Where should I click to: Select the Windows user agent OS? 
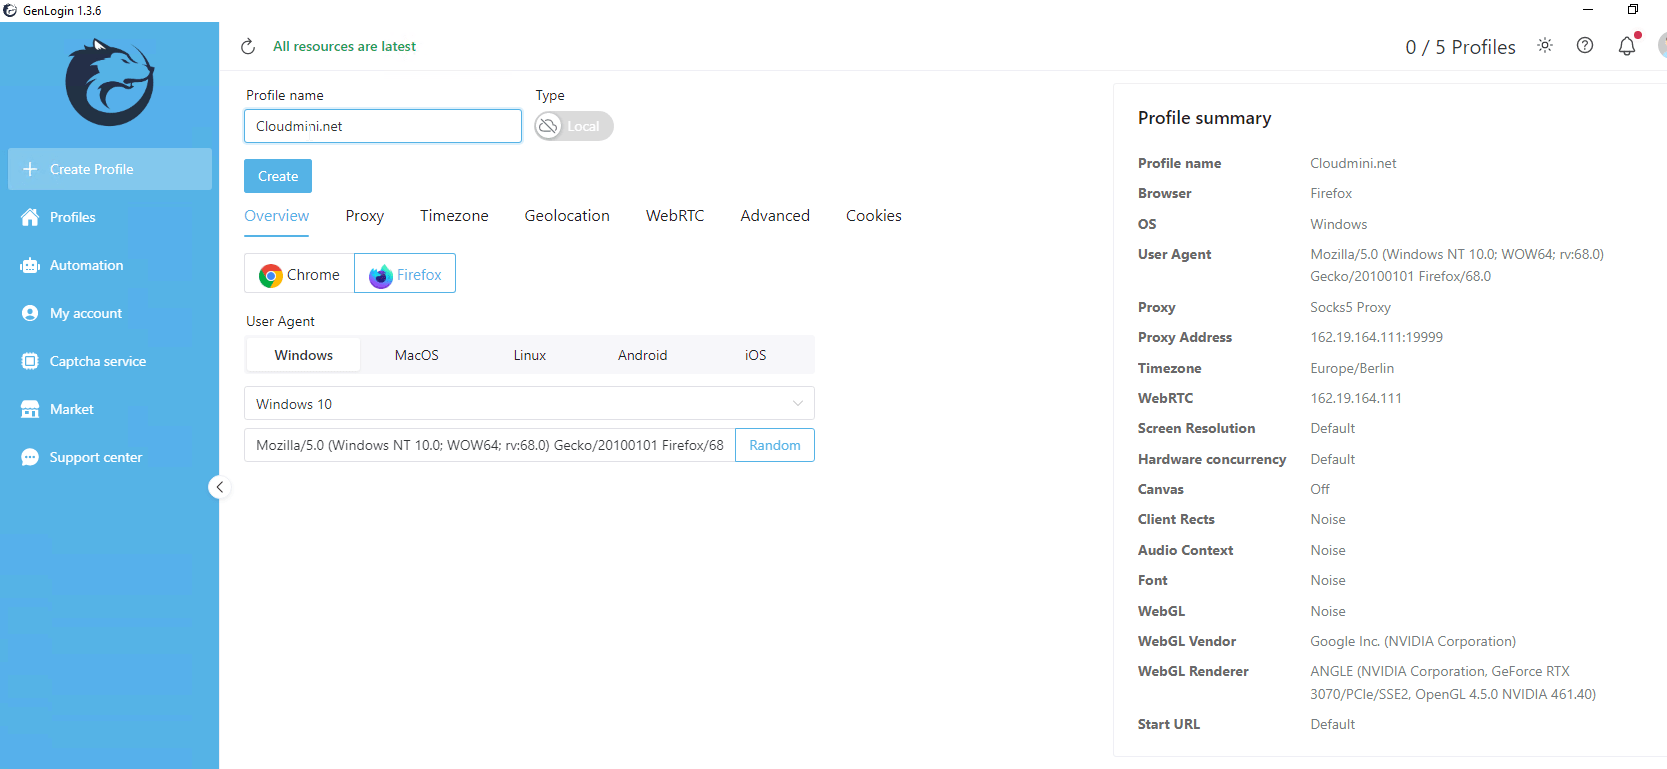coord(304,355)
